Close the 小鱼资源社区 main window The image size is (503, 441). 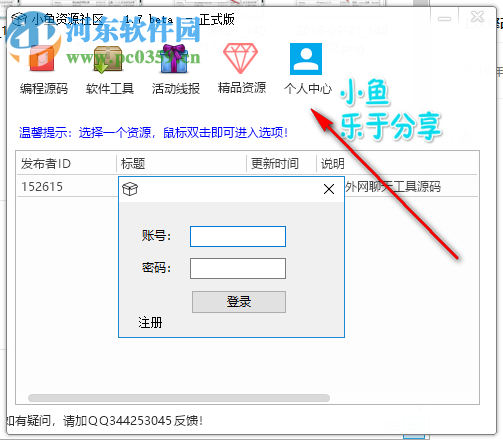(x=477, y=17)
